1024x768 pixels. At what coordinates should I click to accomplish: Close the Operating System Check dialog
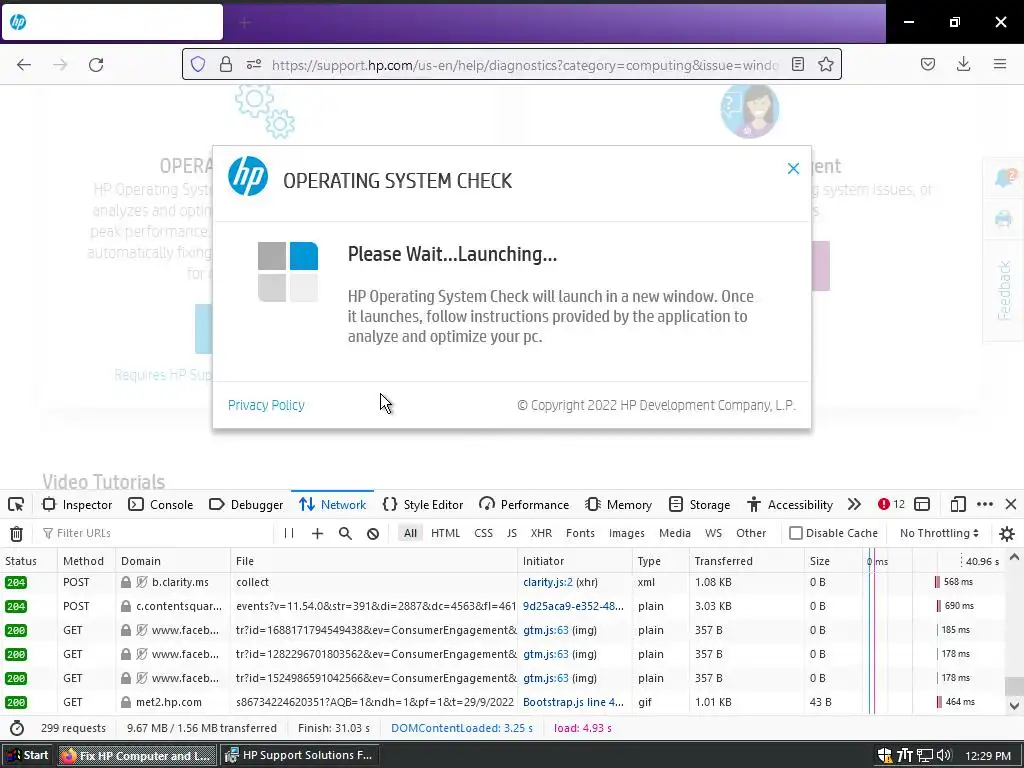[793, 168]
